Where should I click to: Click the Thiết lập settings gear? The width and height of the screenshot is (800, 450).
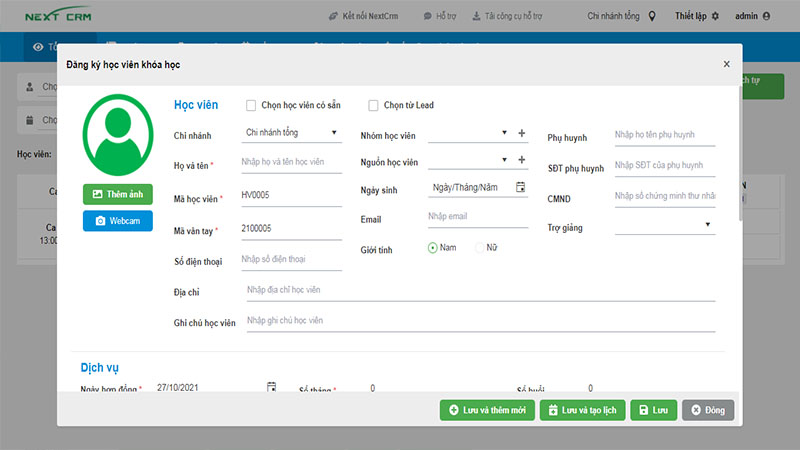click(715, 16)
